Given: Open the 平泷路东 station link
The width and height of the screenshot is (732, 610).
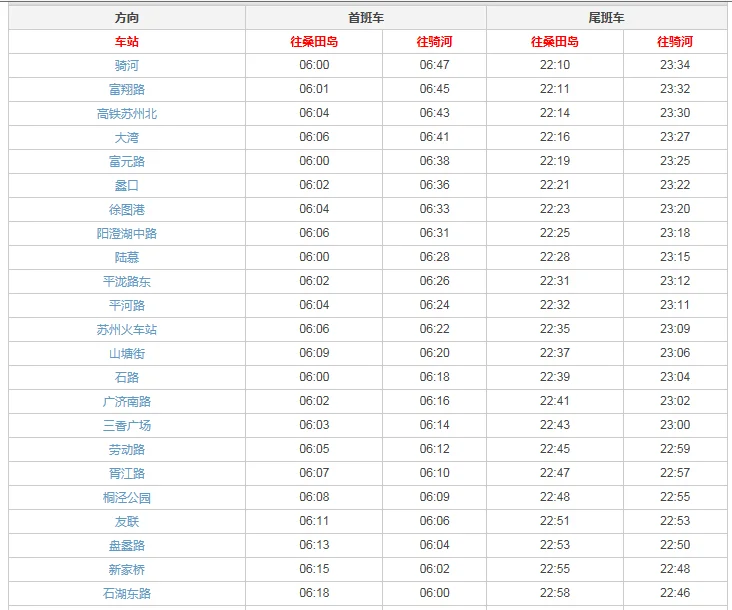Looking at the screenshot, I should click(x=127, y=282).
